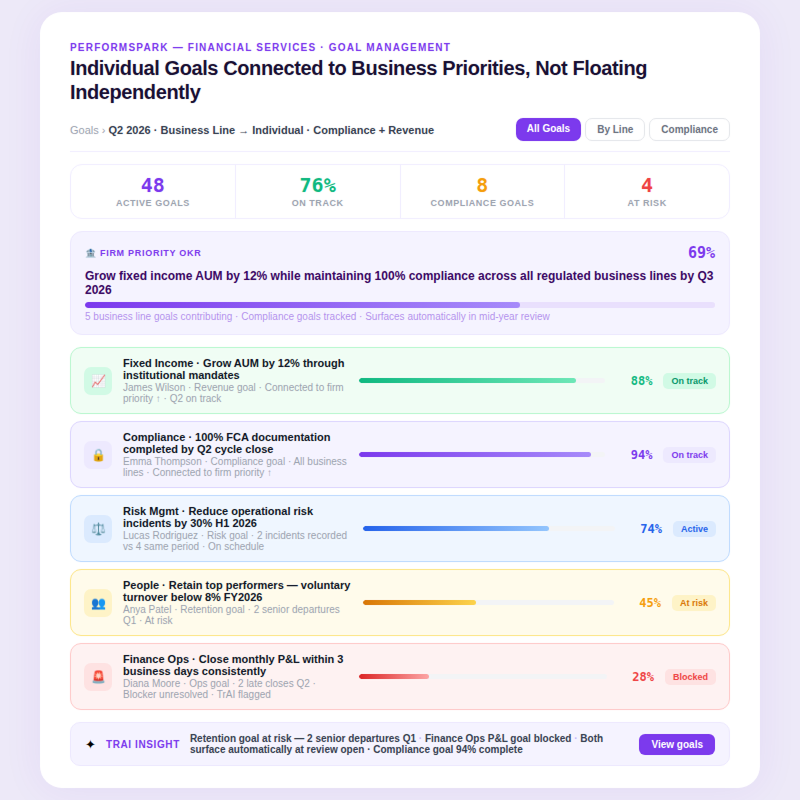Click the 'Individual Goals Connected' page heading
Viewport: 800px width, 800px height.
click(358, 80)
